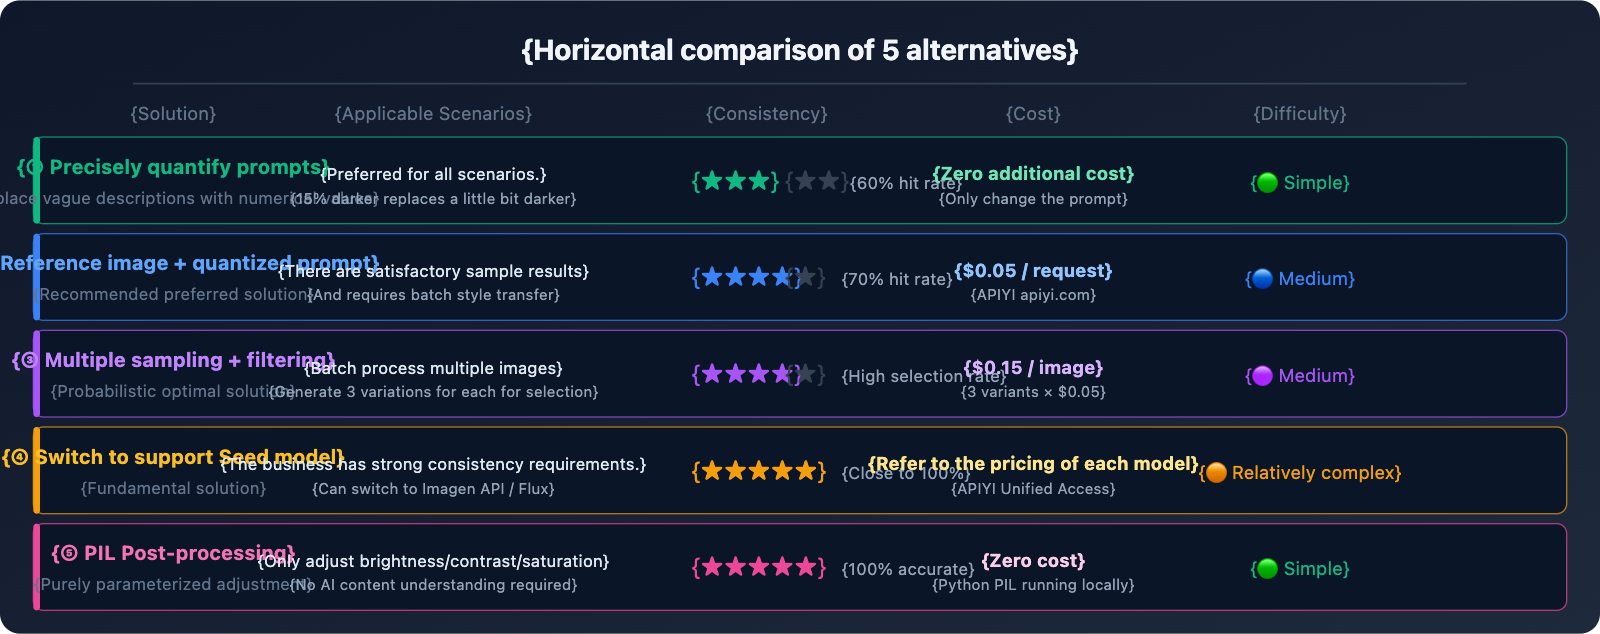
Task: Click the green three-star consistency rating
Action: (736, 181)
